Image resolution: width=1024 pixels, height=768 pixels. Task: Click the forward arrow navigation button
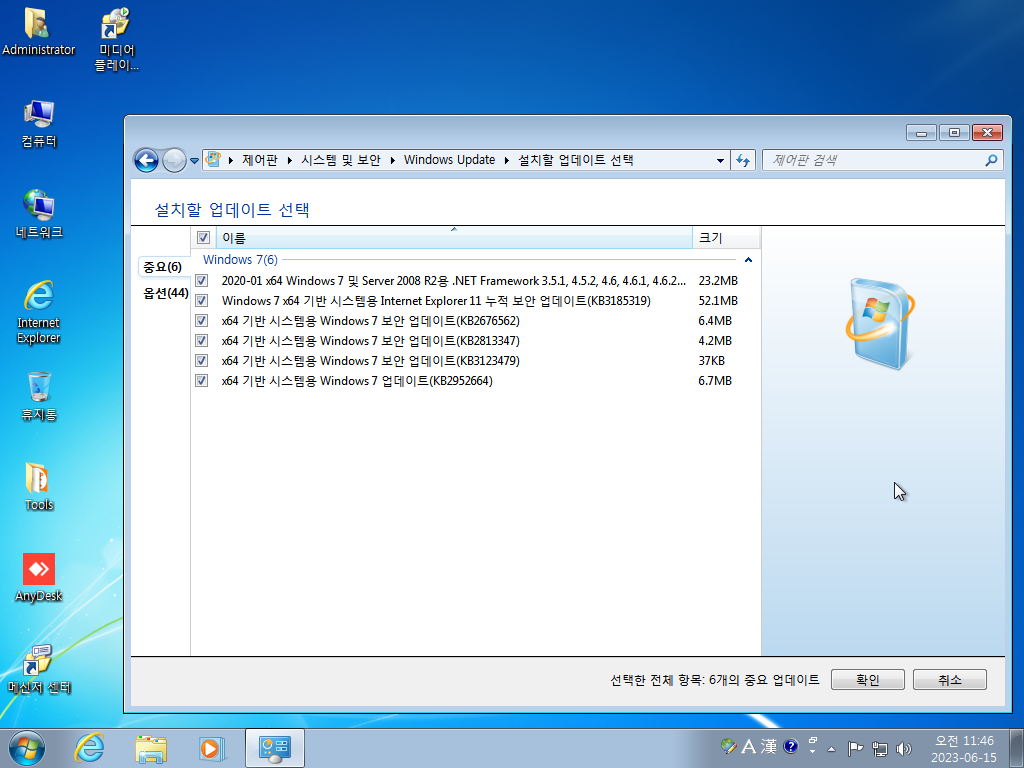click(x=174, y=160)
